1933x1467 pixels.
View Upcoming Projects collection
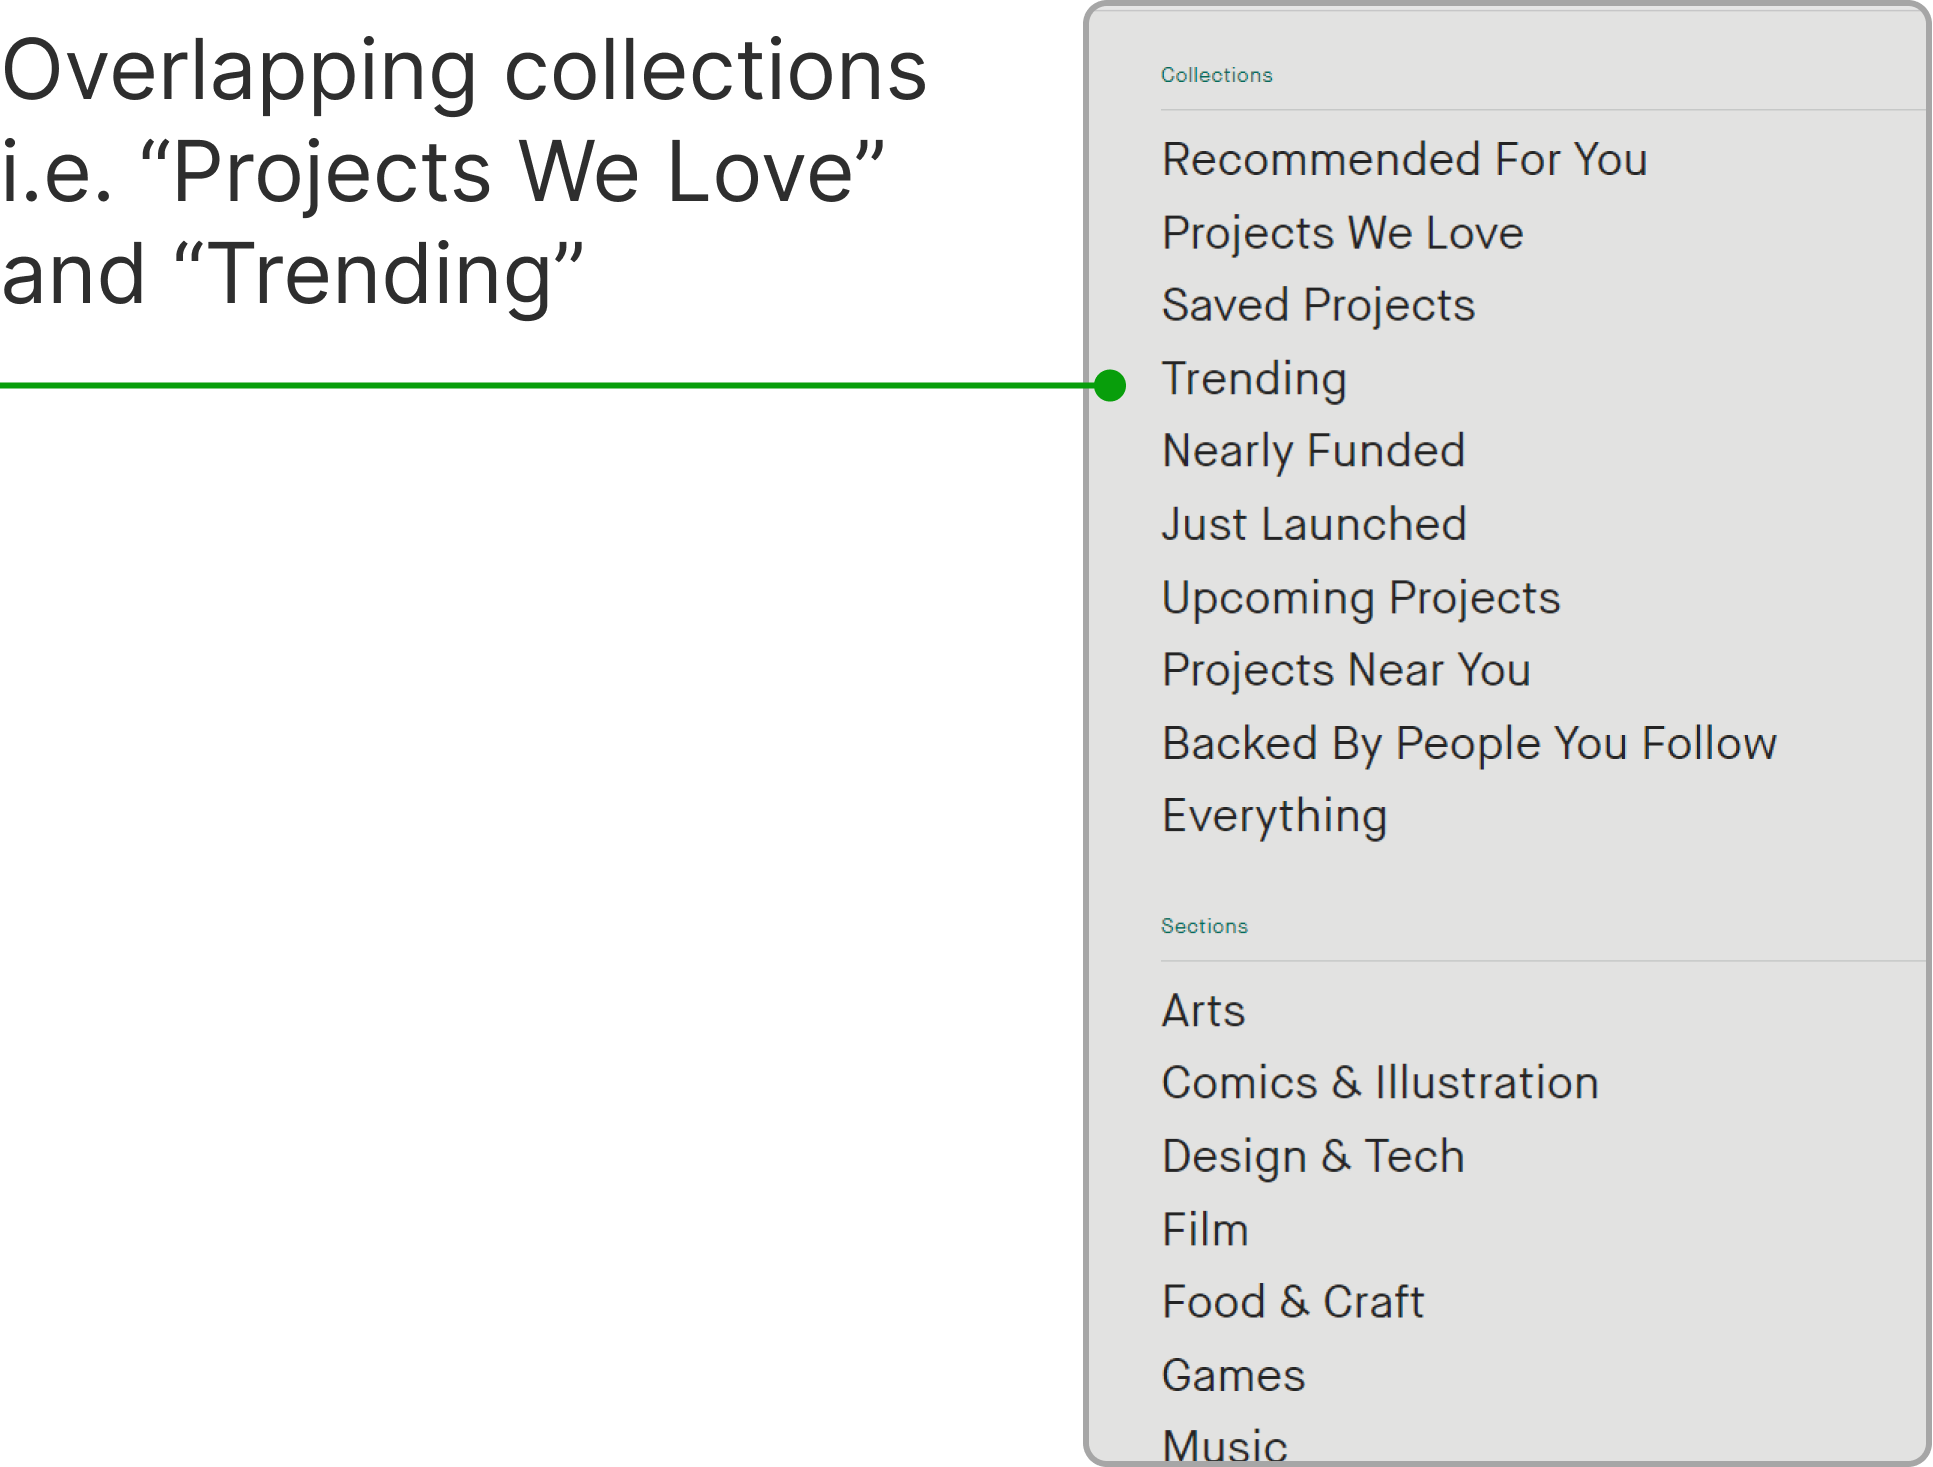tap(1360, 598)
